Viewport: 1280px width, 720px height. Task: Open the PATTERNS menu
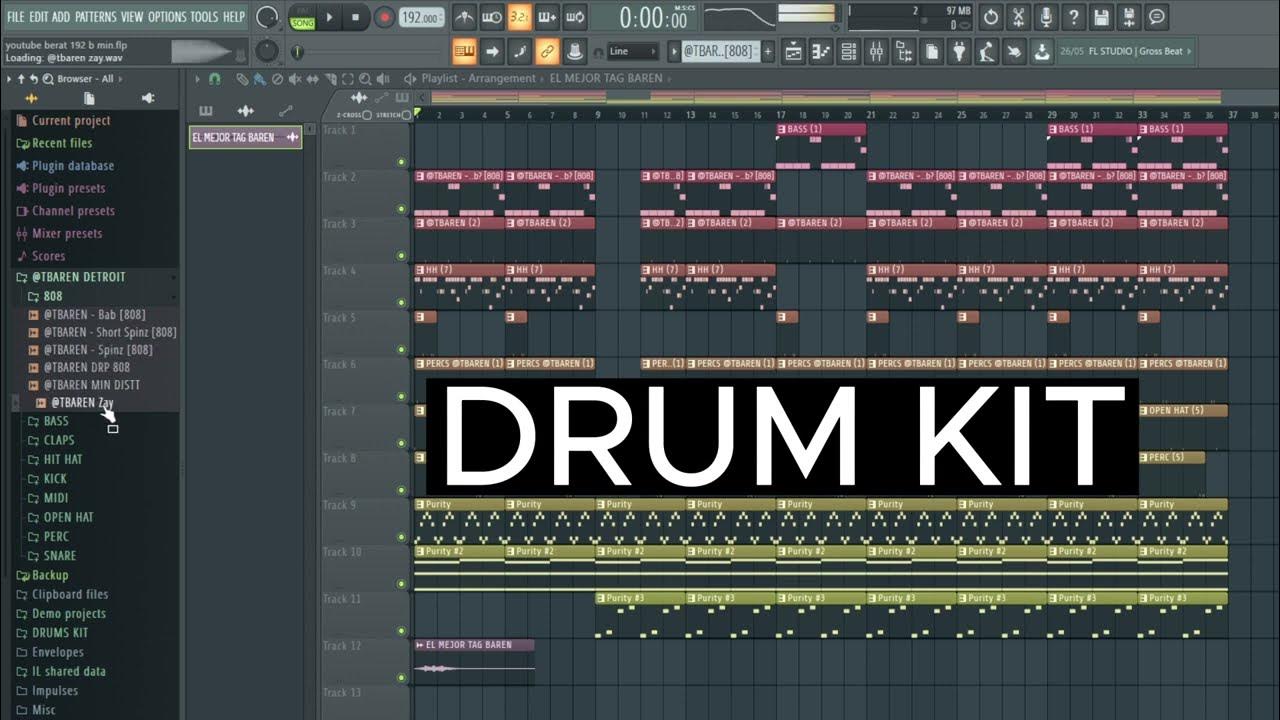click(x=96, y=17)
